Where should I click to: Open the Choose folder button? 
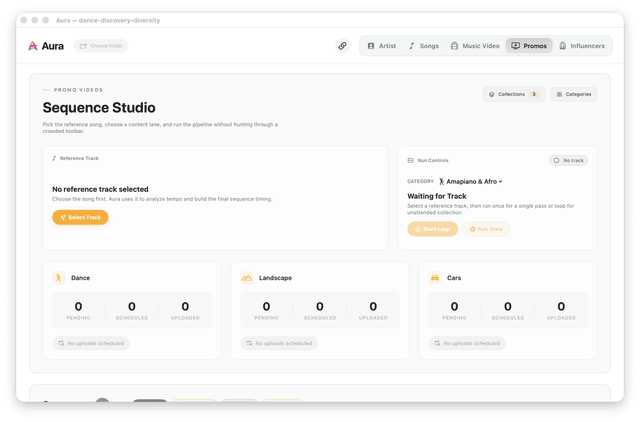[101, 46]
